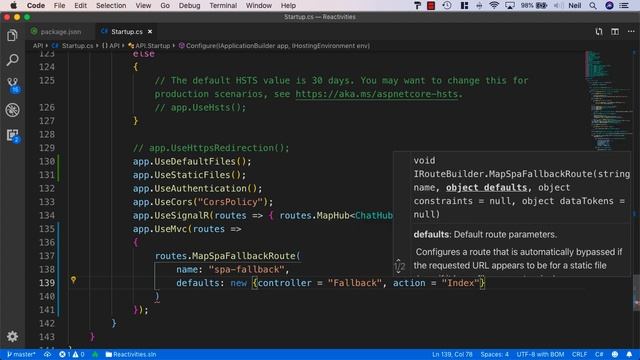Click the master branch indicator in status bar

pyautogui.click(x=21, y=354)
